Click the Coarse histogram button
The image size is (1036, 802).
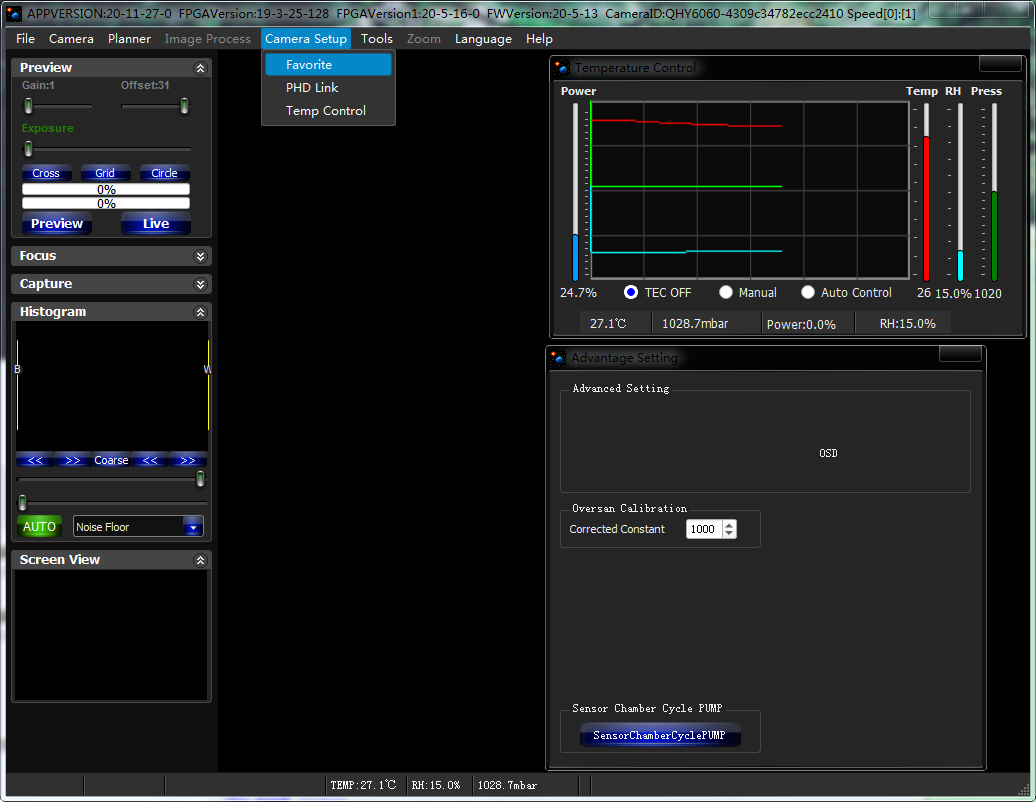[111, 460]
